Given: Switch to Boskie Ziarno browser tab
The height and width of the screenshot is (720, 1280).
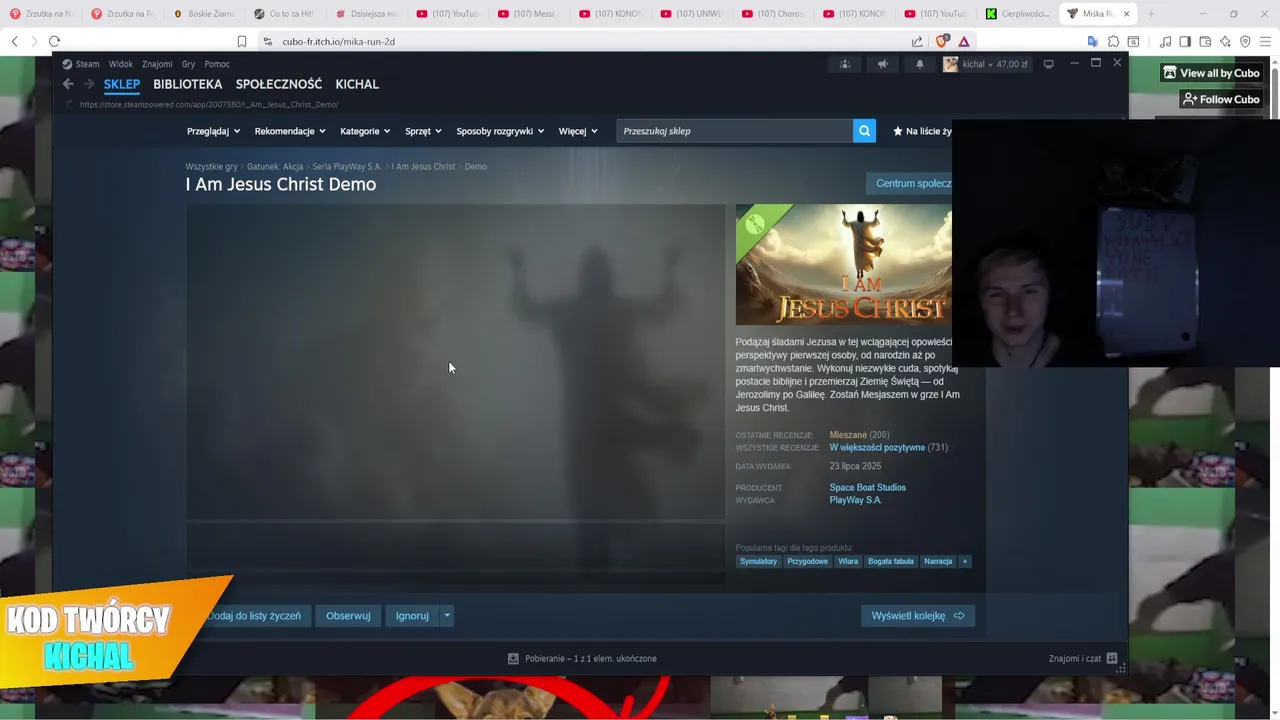Looking at the screenshot, I should (206, 14).
